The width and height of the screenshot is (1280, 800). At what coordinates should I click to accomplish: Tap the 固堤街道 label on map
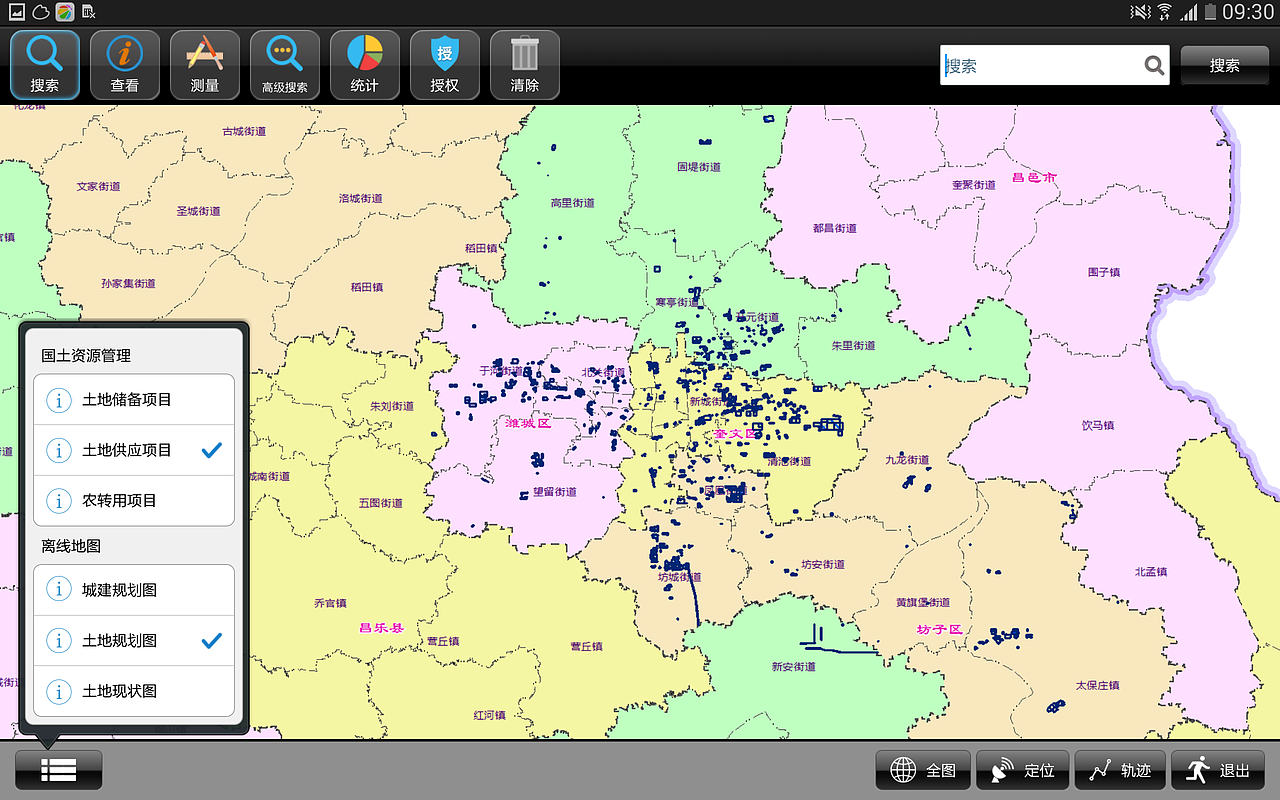699,167
